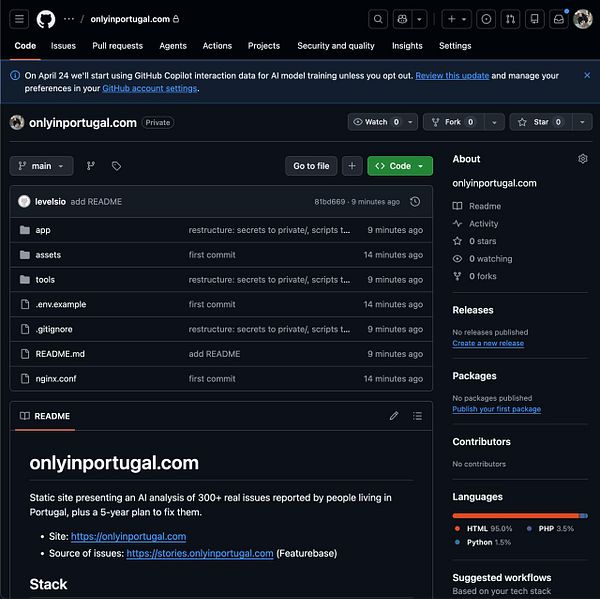Expand the Fork dropdown arrow
The width and height of the screenshot is (600, 599).
click(494, 122)
